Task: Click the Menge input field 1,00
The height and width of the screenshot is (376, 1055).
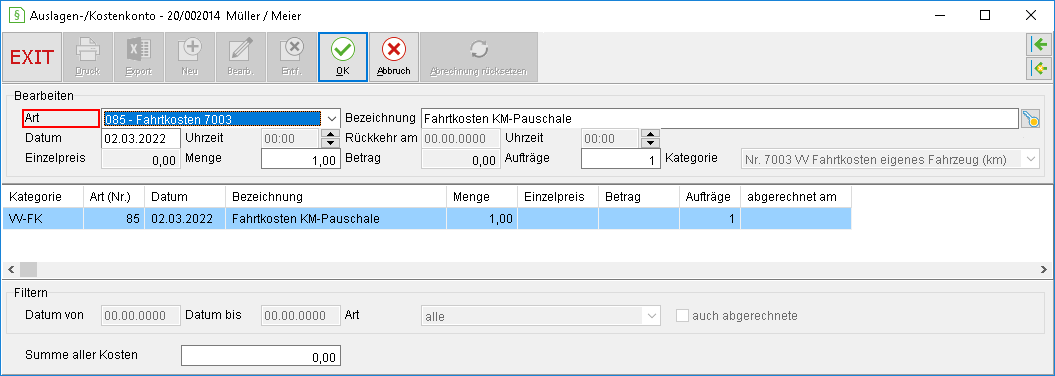Action: point(300,159)
